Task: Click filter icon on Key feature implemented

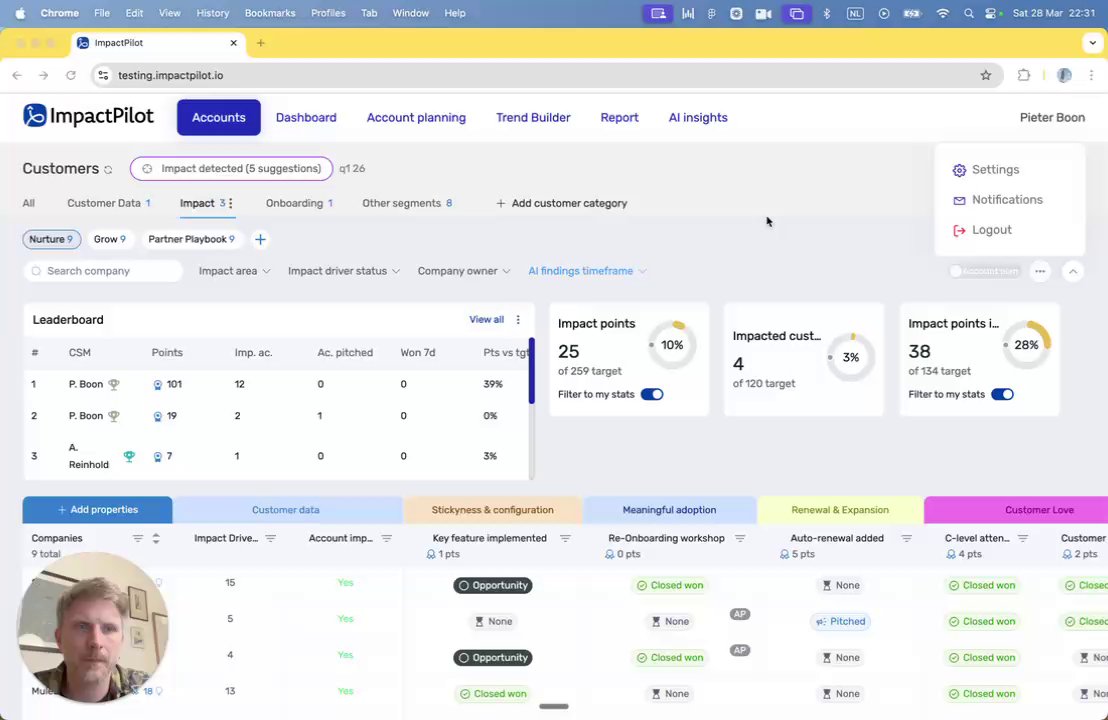Action: 565,538
